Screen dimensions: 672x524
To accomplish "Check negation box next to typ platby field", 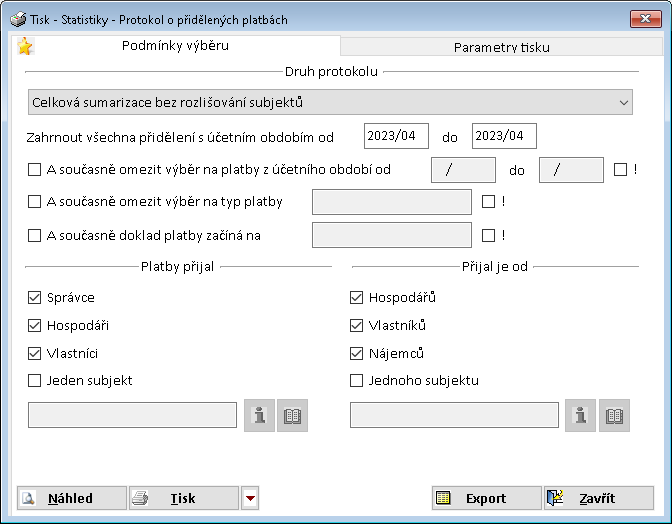I will 488,202.
